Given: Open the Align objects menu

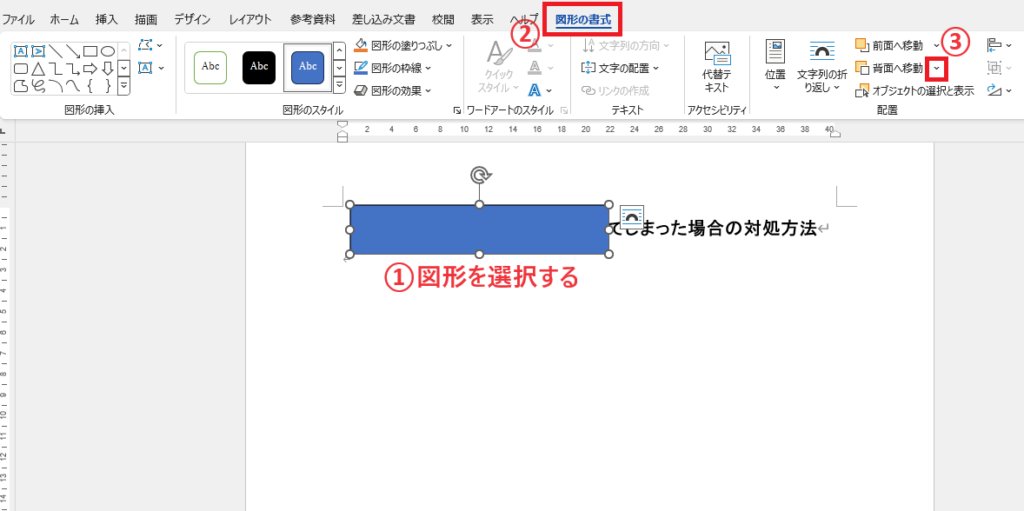Looking at the screenshot, I should pyautogui.click(x=997, y=45).
